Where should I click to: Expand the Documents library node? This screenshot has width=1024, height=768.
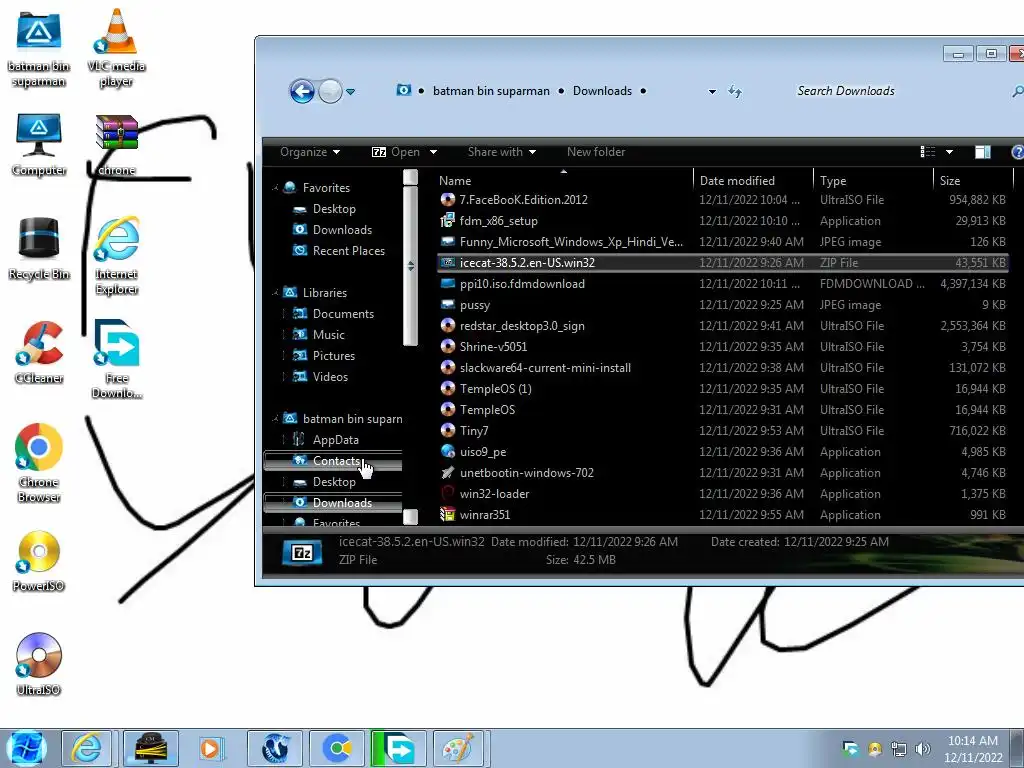coord(284,314)
